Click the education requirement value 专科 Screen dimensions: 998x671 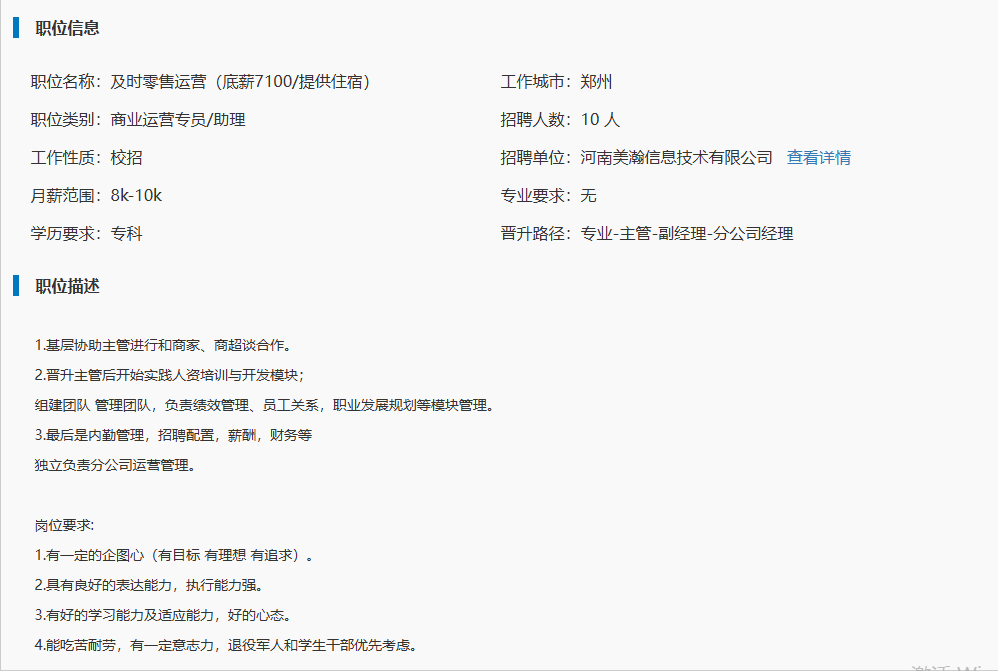pos(127,234)
